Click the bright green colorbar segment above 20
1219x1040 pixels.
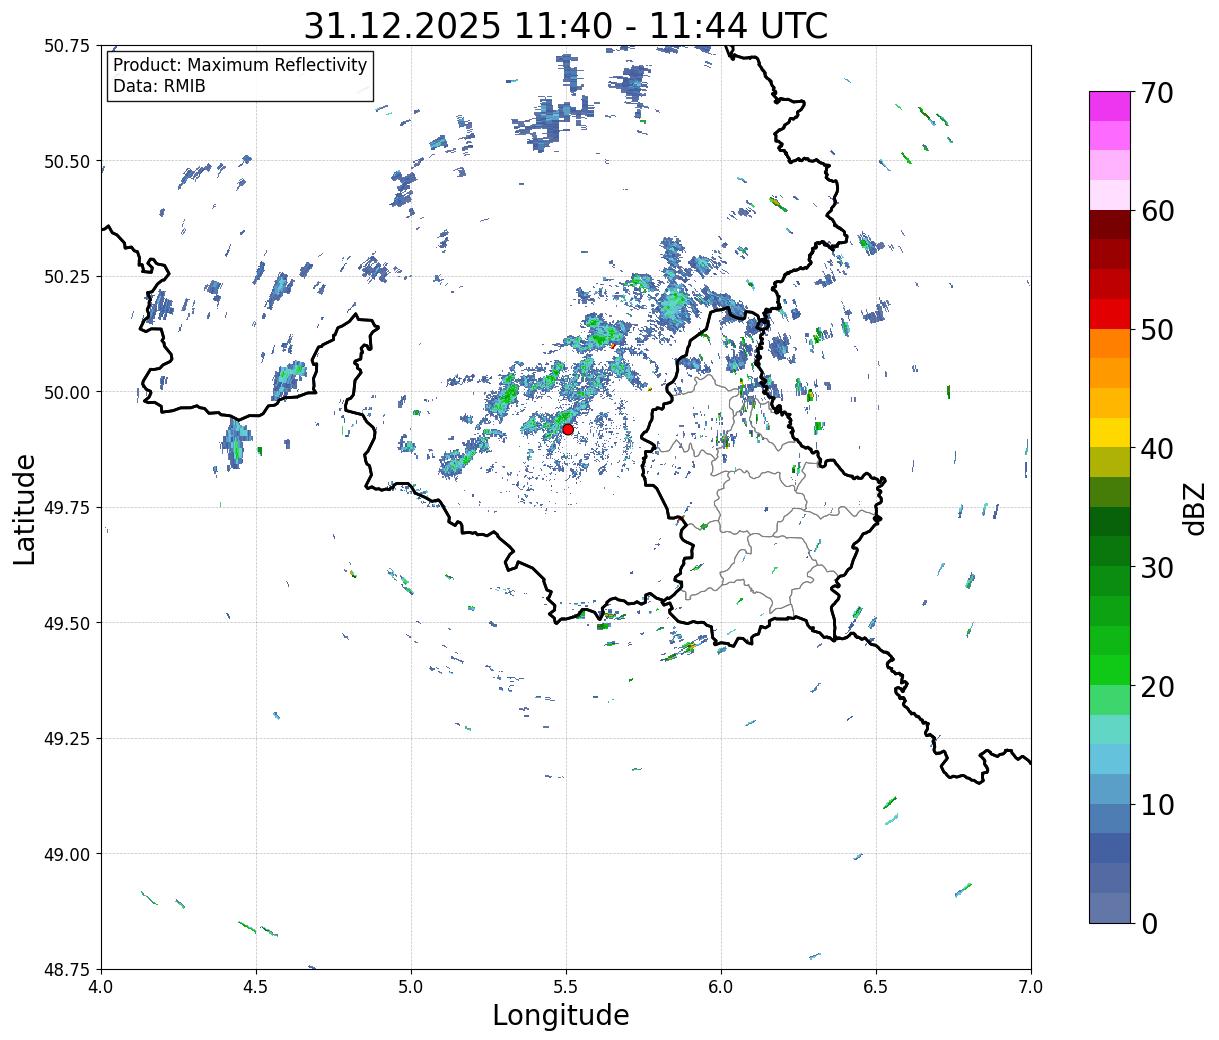point(1110,669)
